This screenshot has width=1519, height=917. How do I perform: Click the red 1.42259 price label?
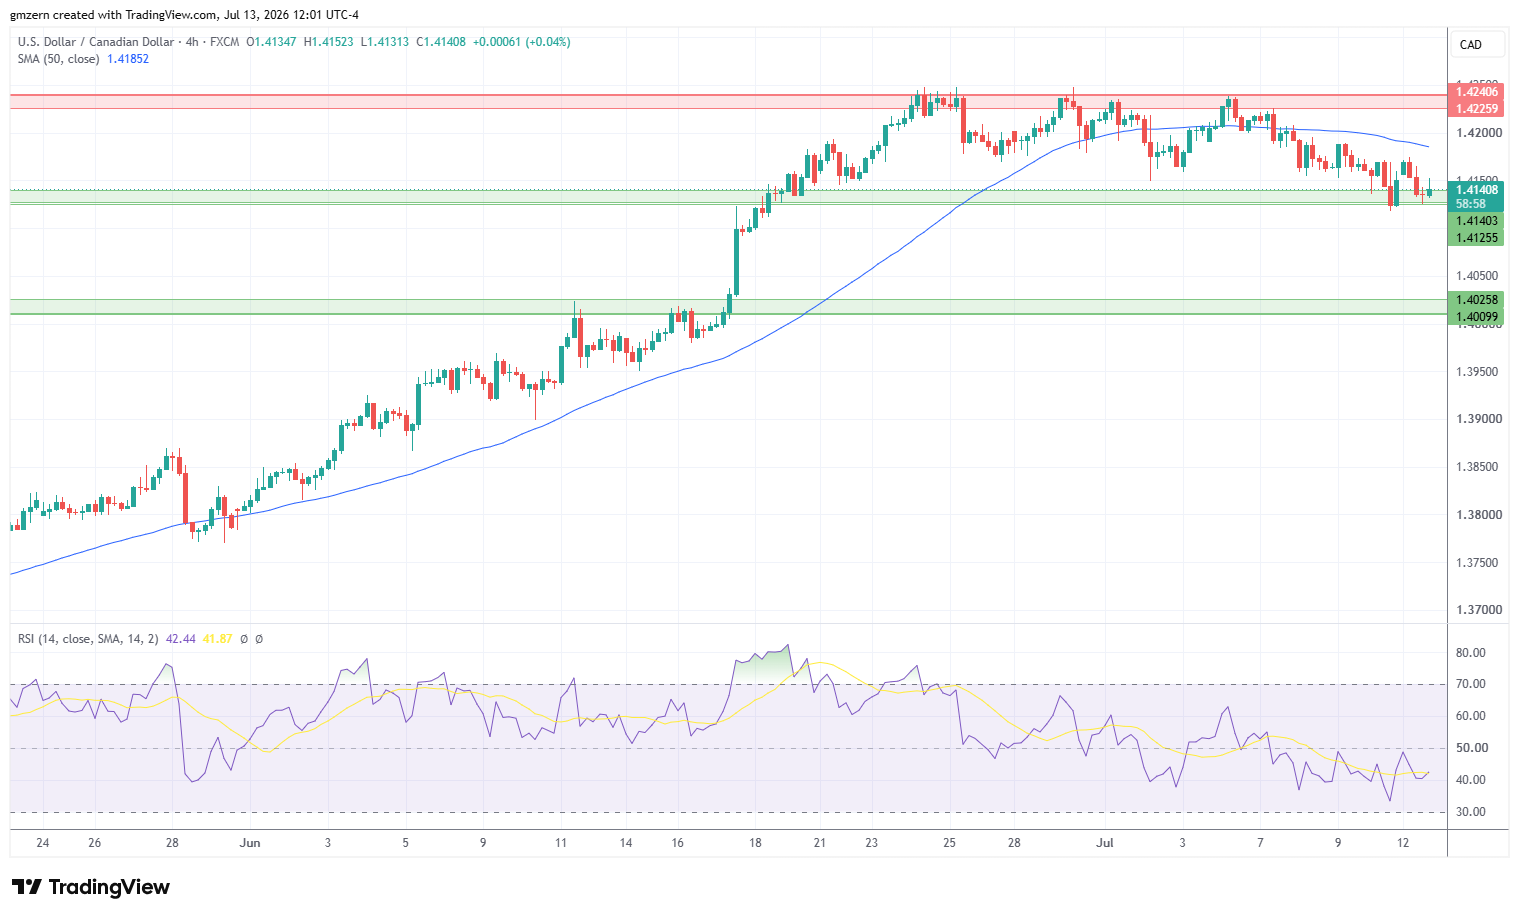pos(1476,109)
